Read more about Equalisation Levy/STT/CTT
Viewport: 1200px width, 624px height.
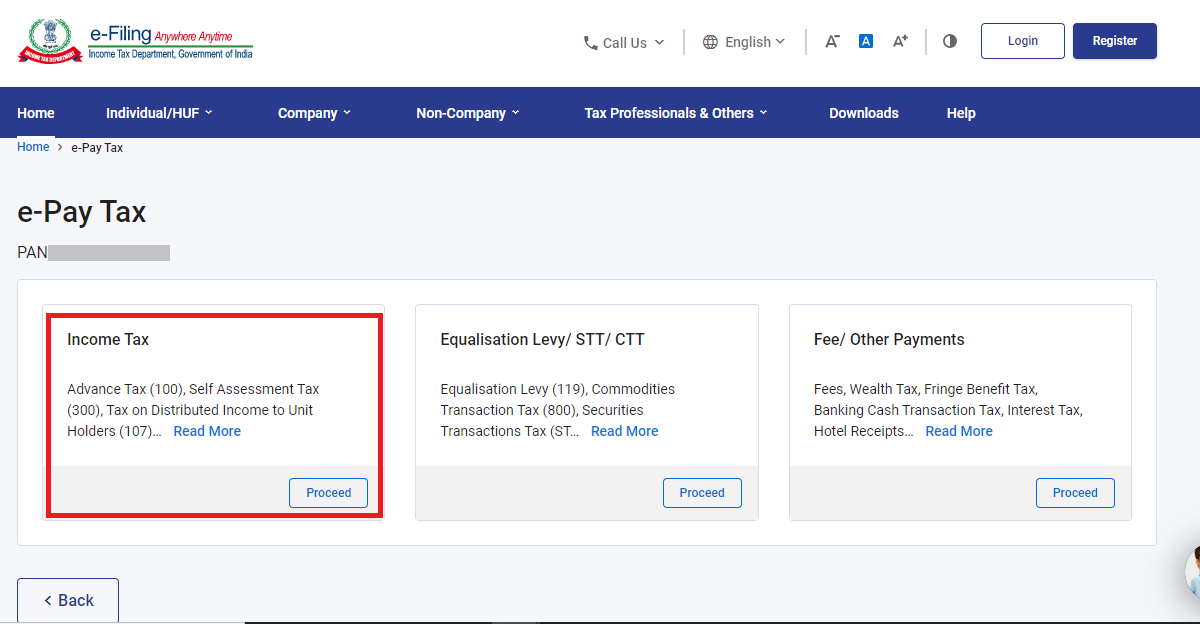tap(624, 430)
